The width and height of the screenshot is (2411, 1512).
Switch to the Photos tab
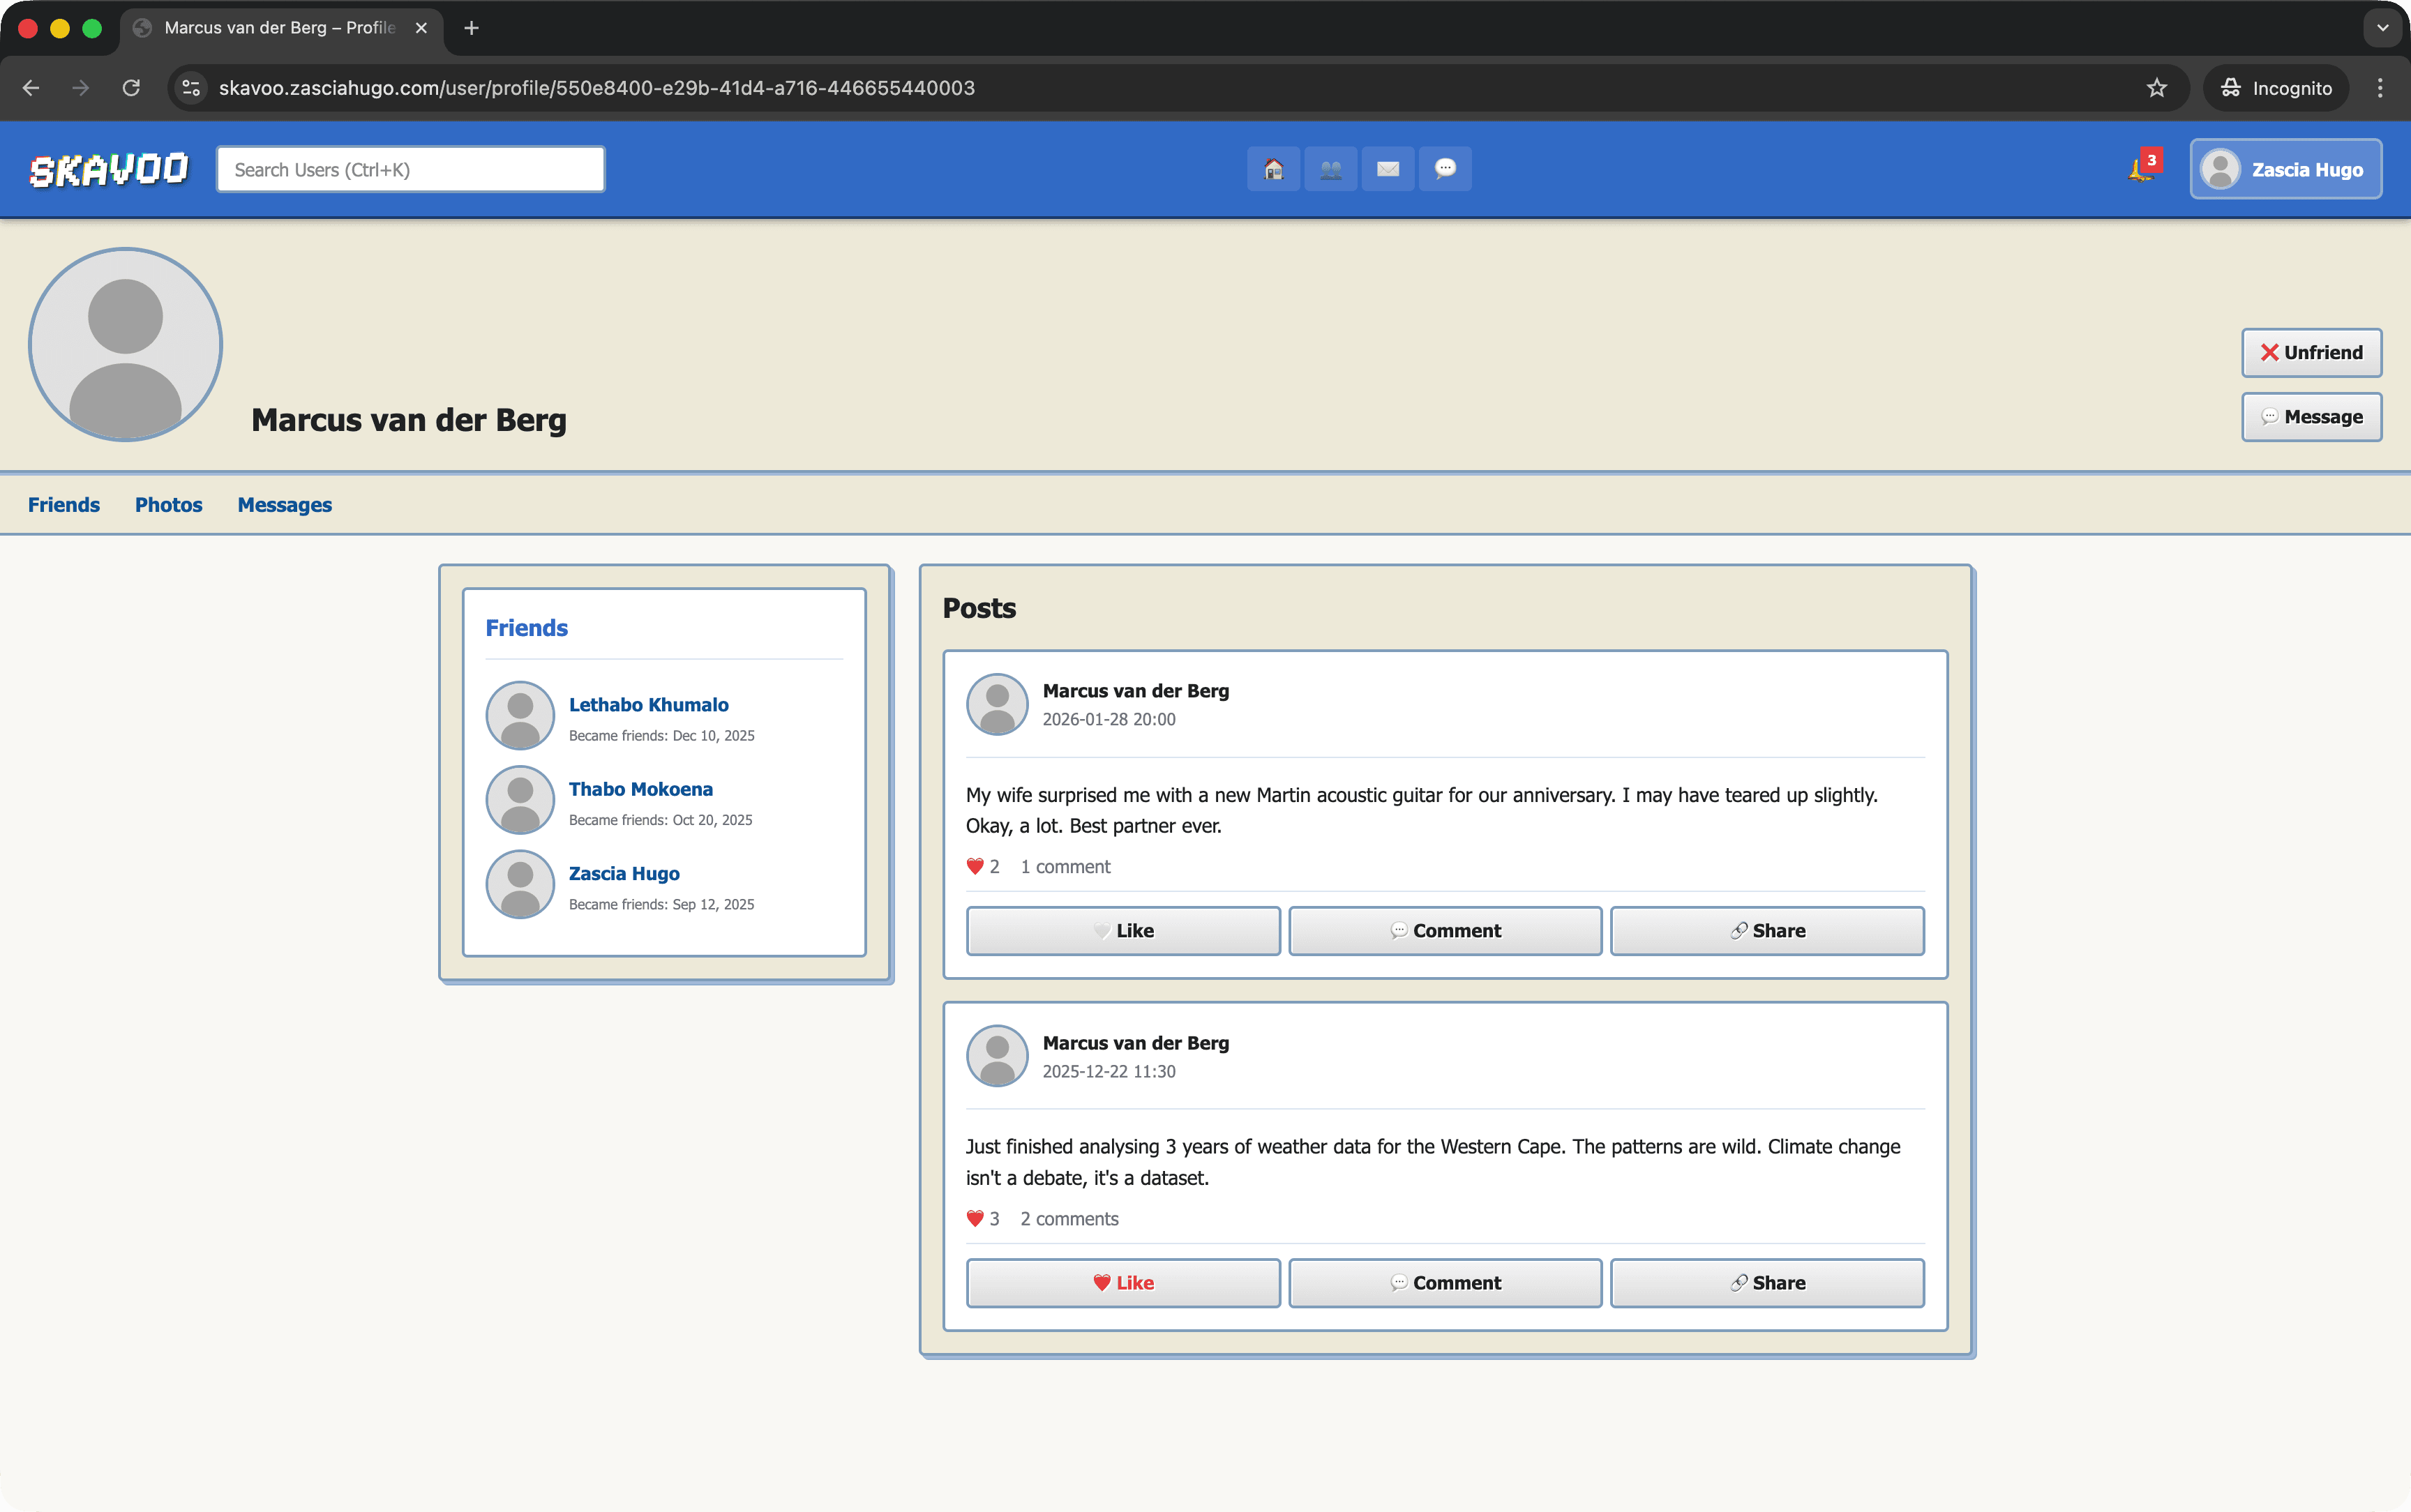(168, 504)
